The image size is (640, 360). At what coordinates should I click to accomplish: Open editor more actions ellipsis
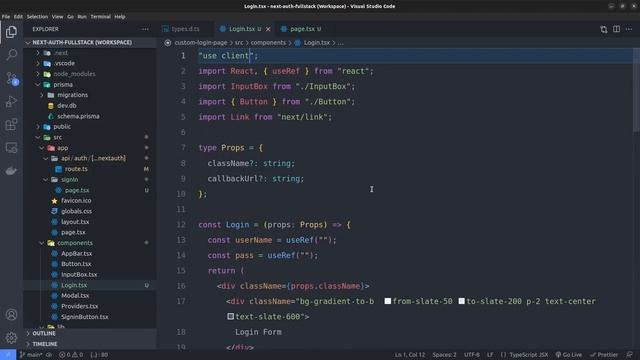pos(629,29)
